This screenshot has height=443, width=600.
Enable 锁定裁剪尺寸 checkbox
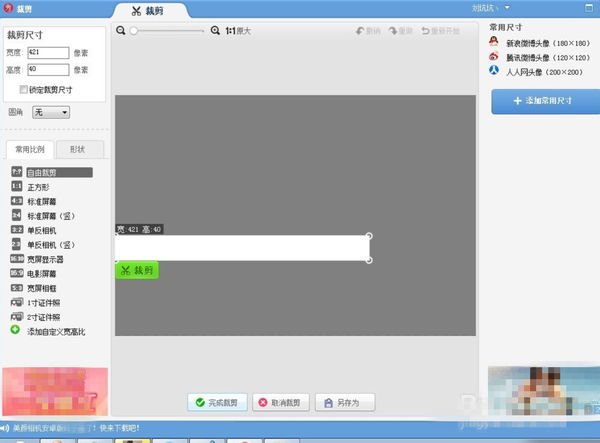click(x=23, y=90)
